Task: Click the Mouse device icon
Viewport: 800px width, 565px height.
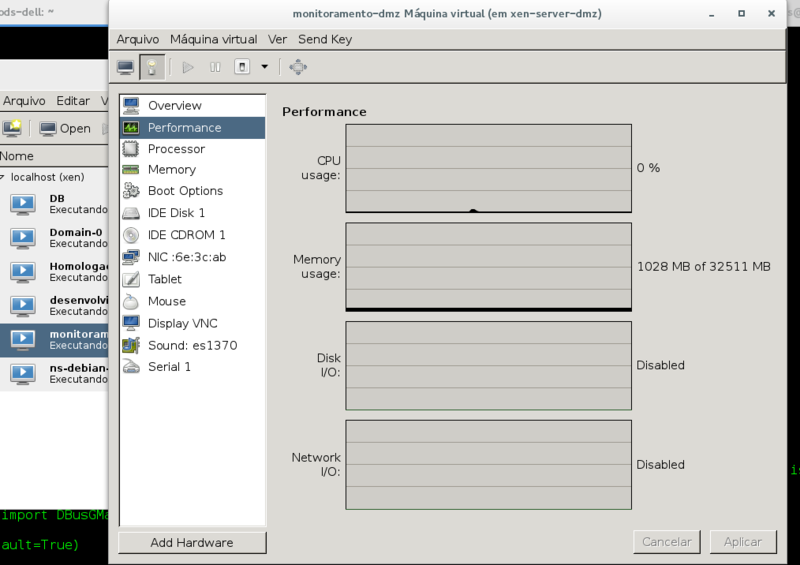Action: coord(131,301)
